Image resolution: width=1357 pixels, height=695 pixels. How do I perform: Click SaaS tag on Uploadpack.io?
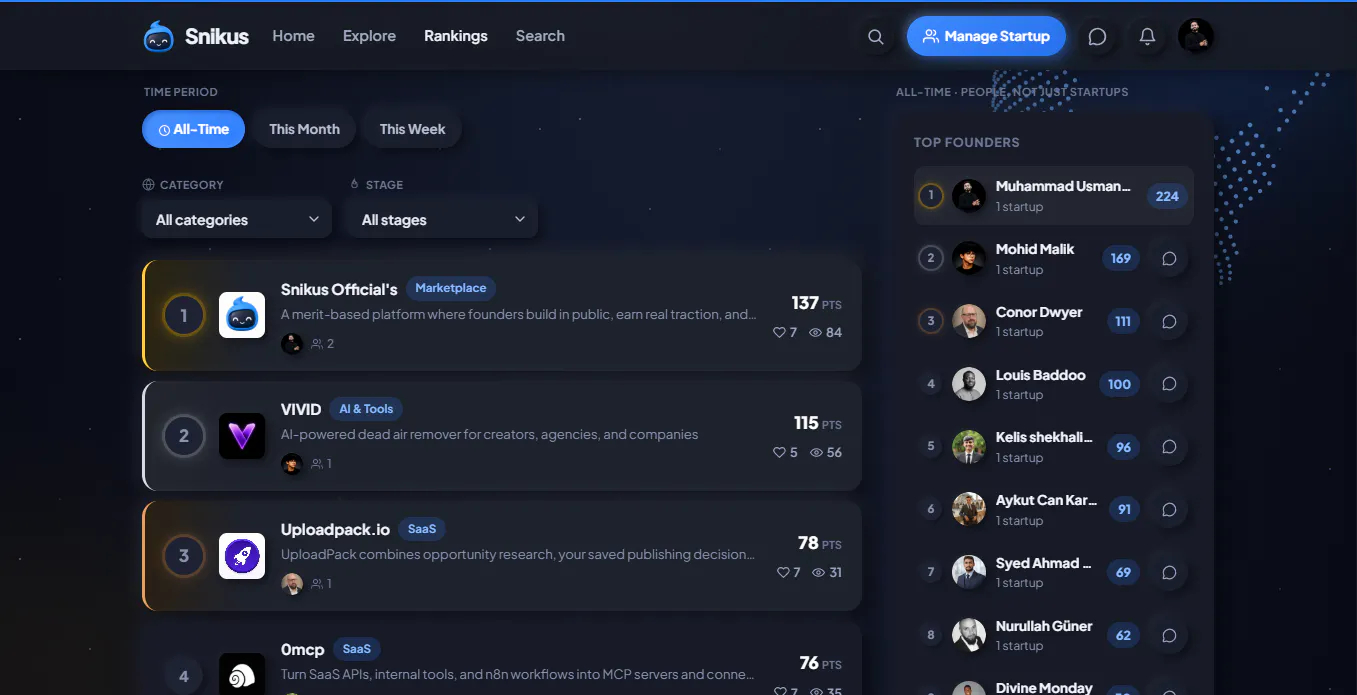[x=422, y=528]
